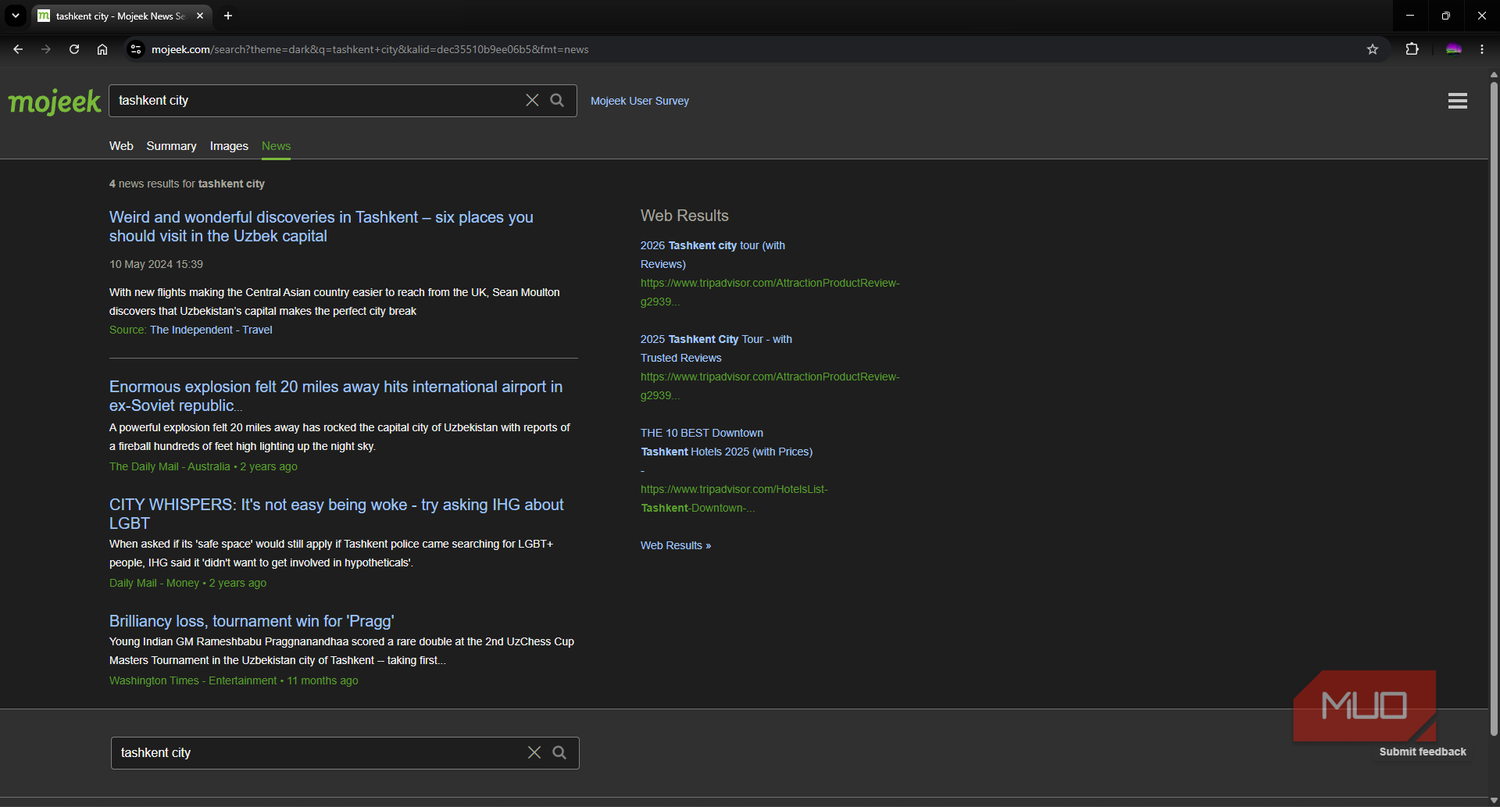Click Washington Times - Entertainment source text
The height and width of the screenshot is (807, 1500).
(193, 681)
